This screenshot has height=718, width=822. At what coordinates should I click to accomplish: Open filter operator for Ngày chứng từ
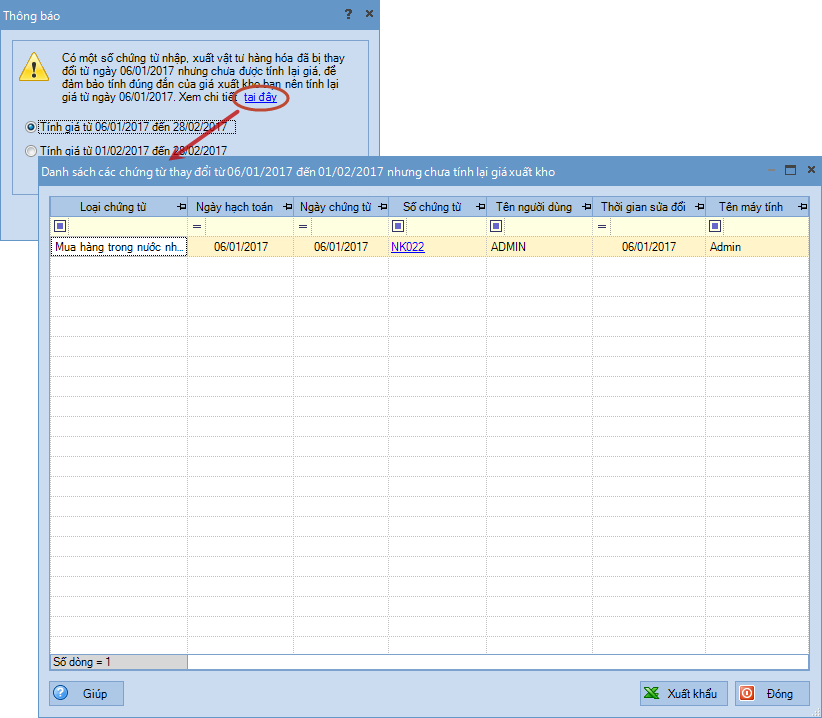(302, 226)
